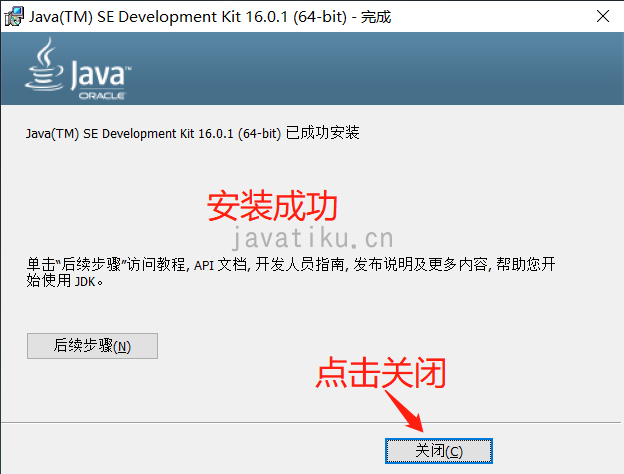Click the installer icon in title bar

click(x=14, y=17)
